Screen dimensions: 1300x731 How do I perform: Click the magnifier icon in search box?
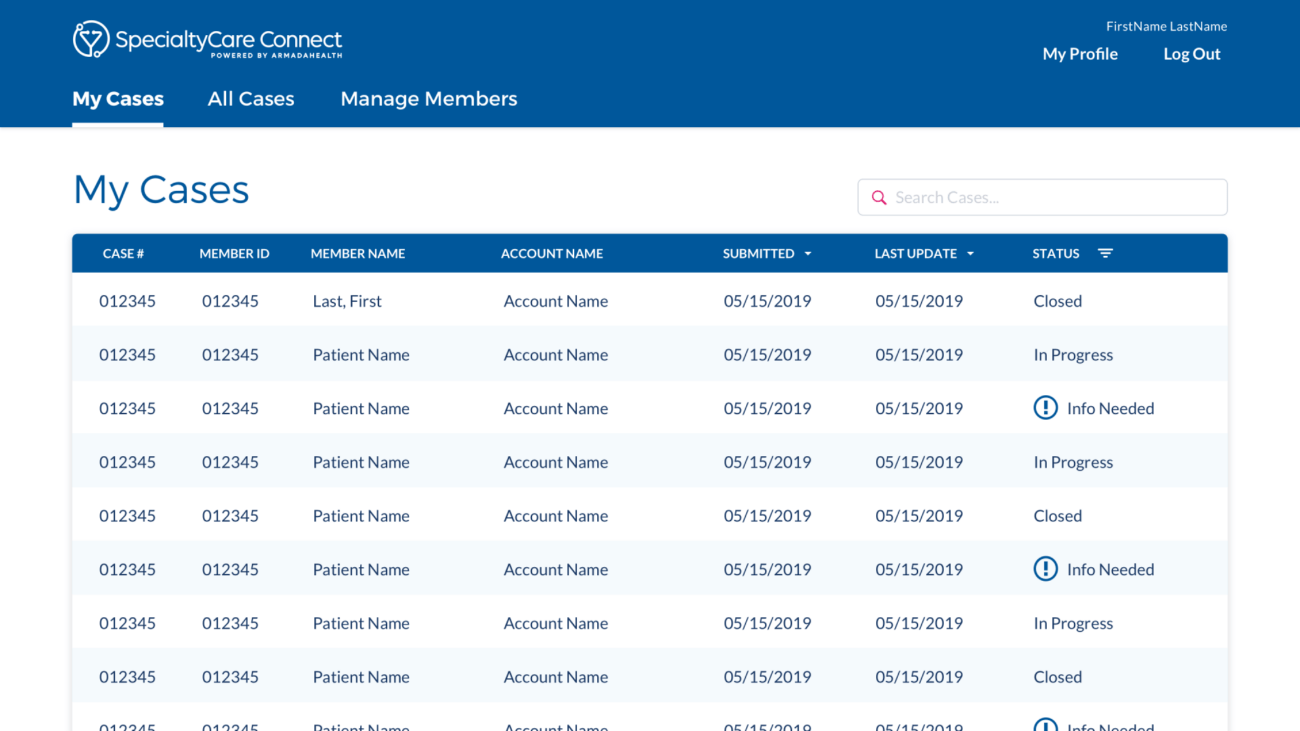click(879, 198)
